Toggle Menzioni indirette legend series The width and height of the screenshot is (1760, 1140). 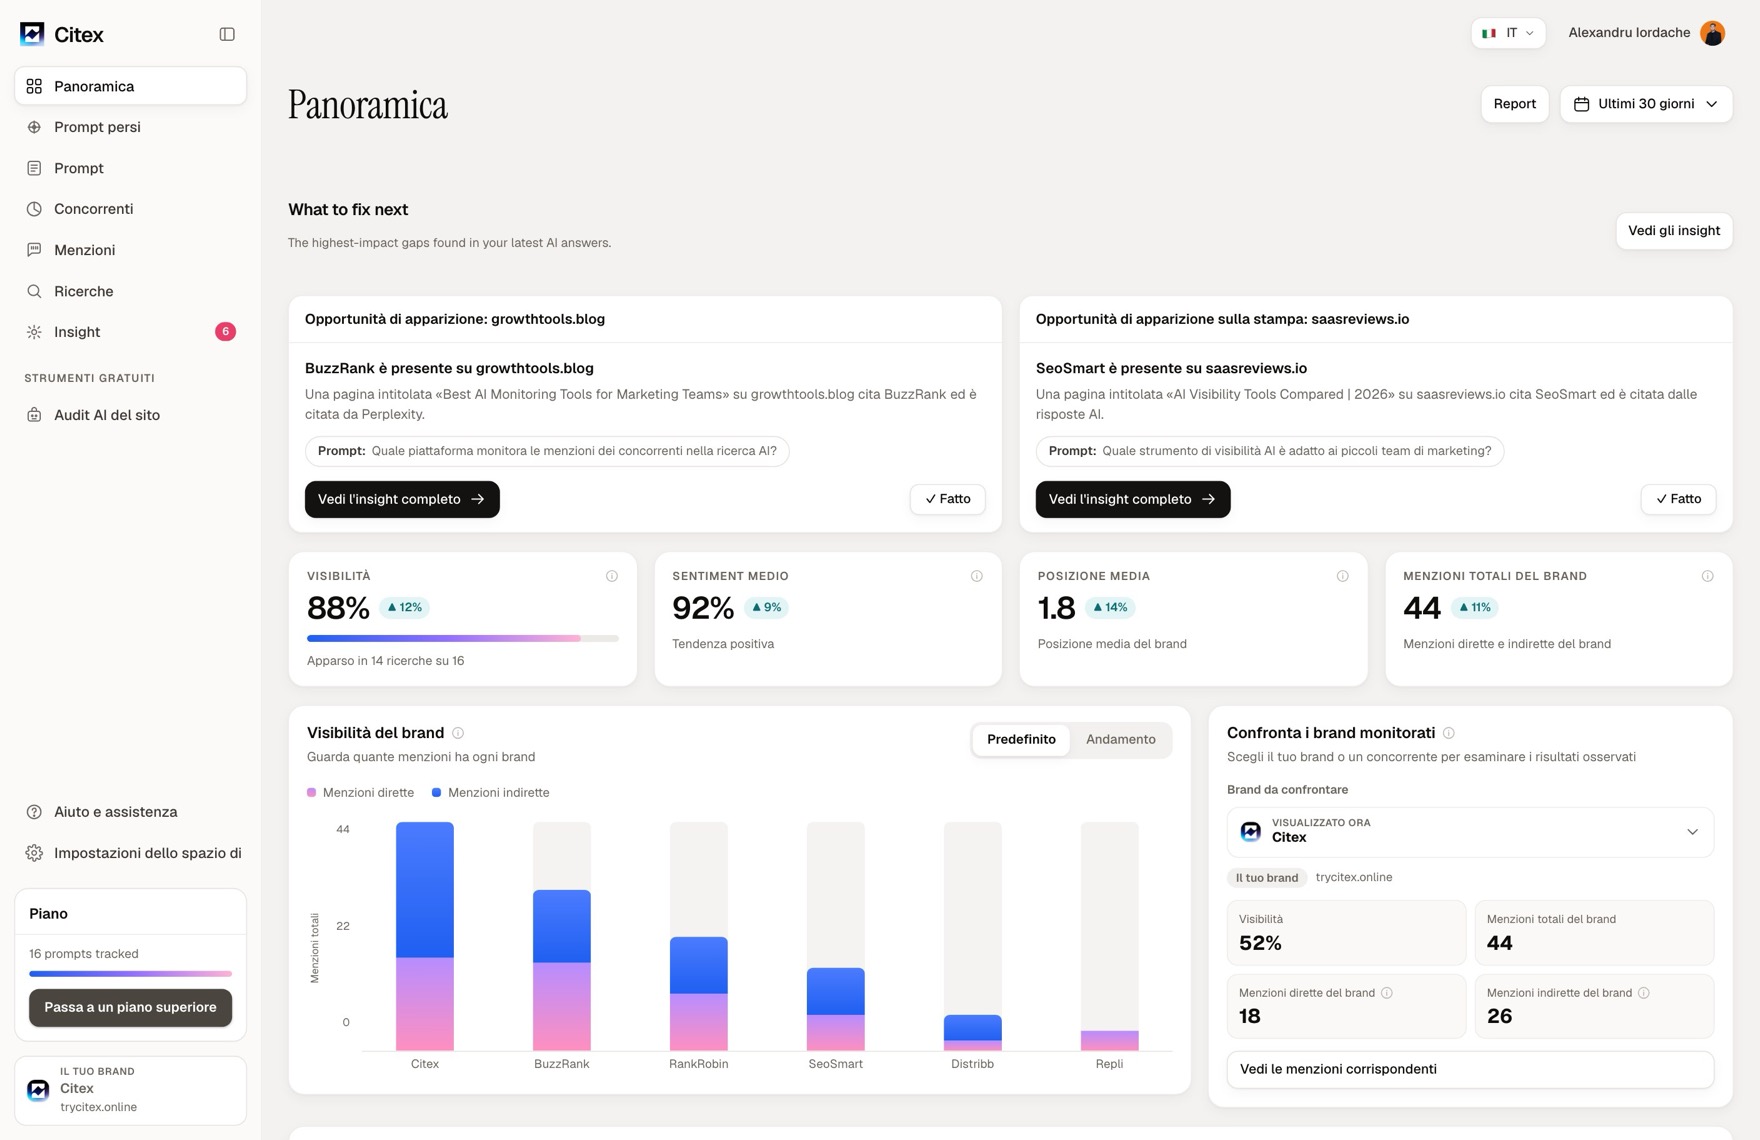pos(491,793)
